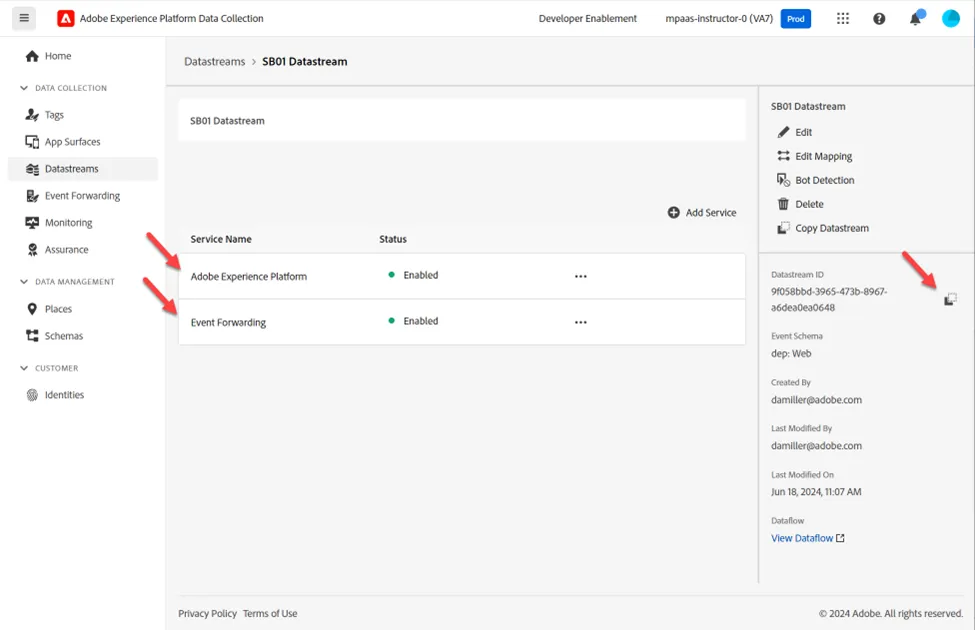Open more actions for Event Forwarding service
Viewport: 975px width, 630px height.
point(581,322)
